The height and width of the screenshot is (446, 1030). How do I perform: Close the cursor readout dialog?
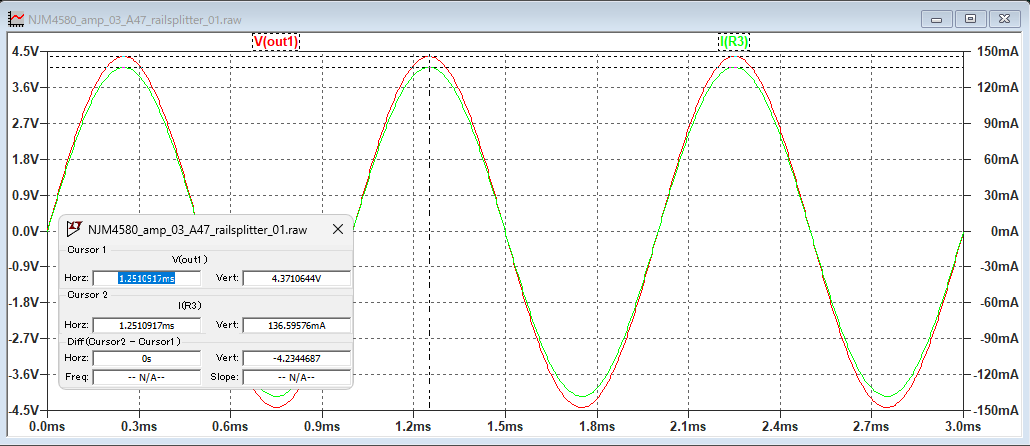[x=337, y=229]
